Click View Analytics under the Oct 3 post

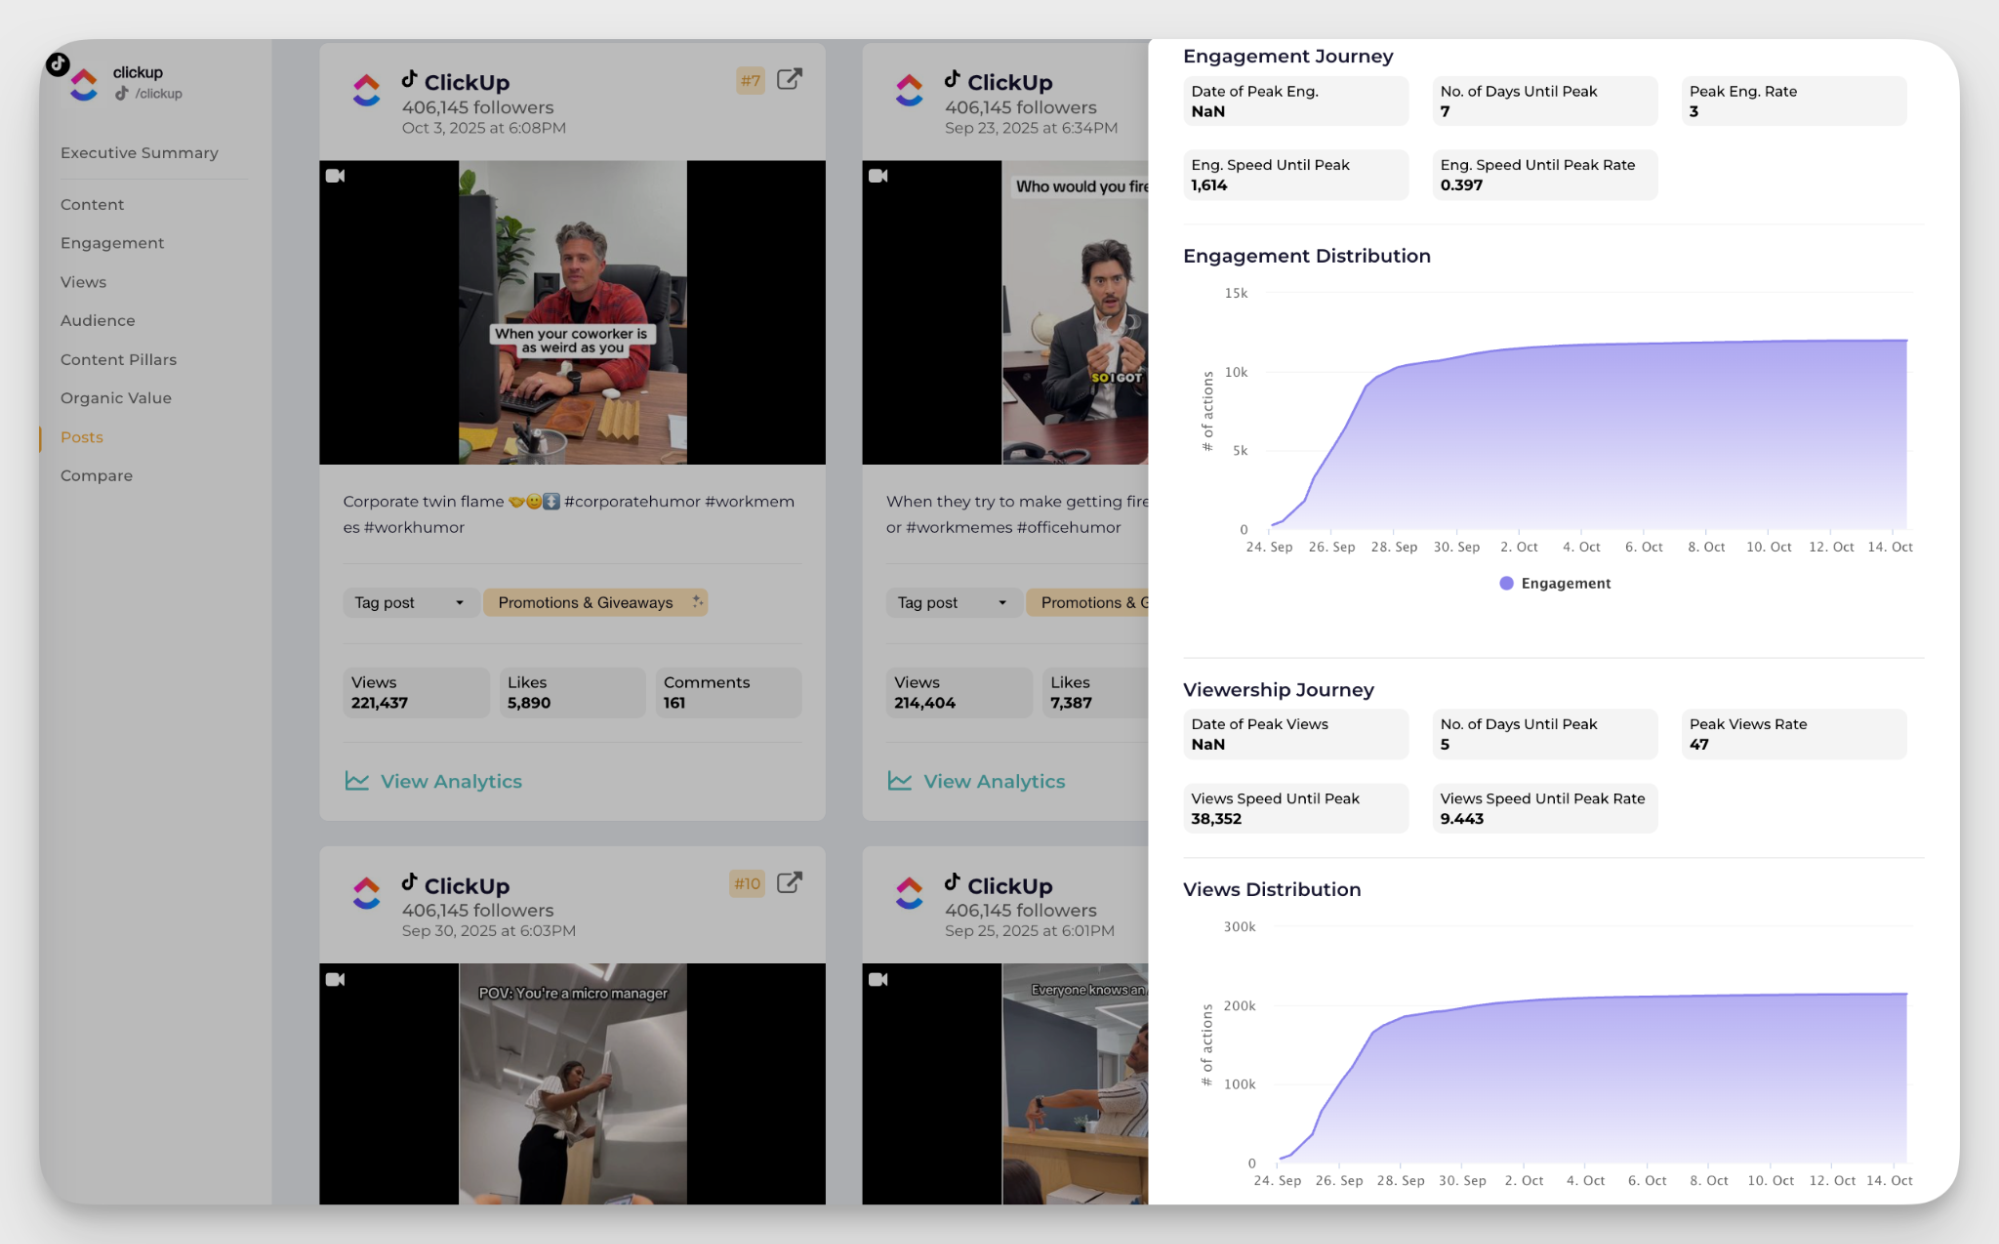pos(452,781)
